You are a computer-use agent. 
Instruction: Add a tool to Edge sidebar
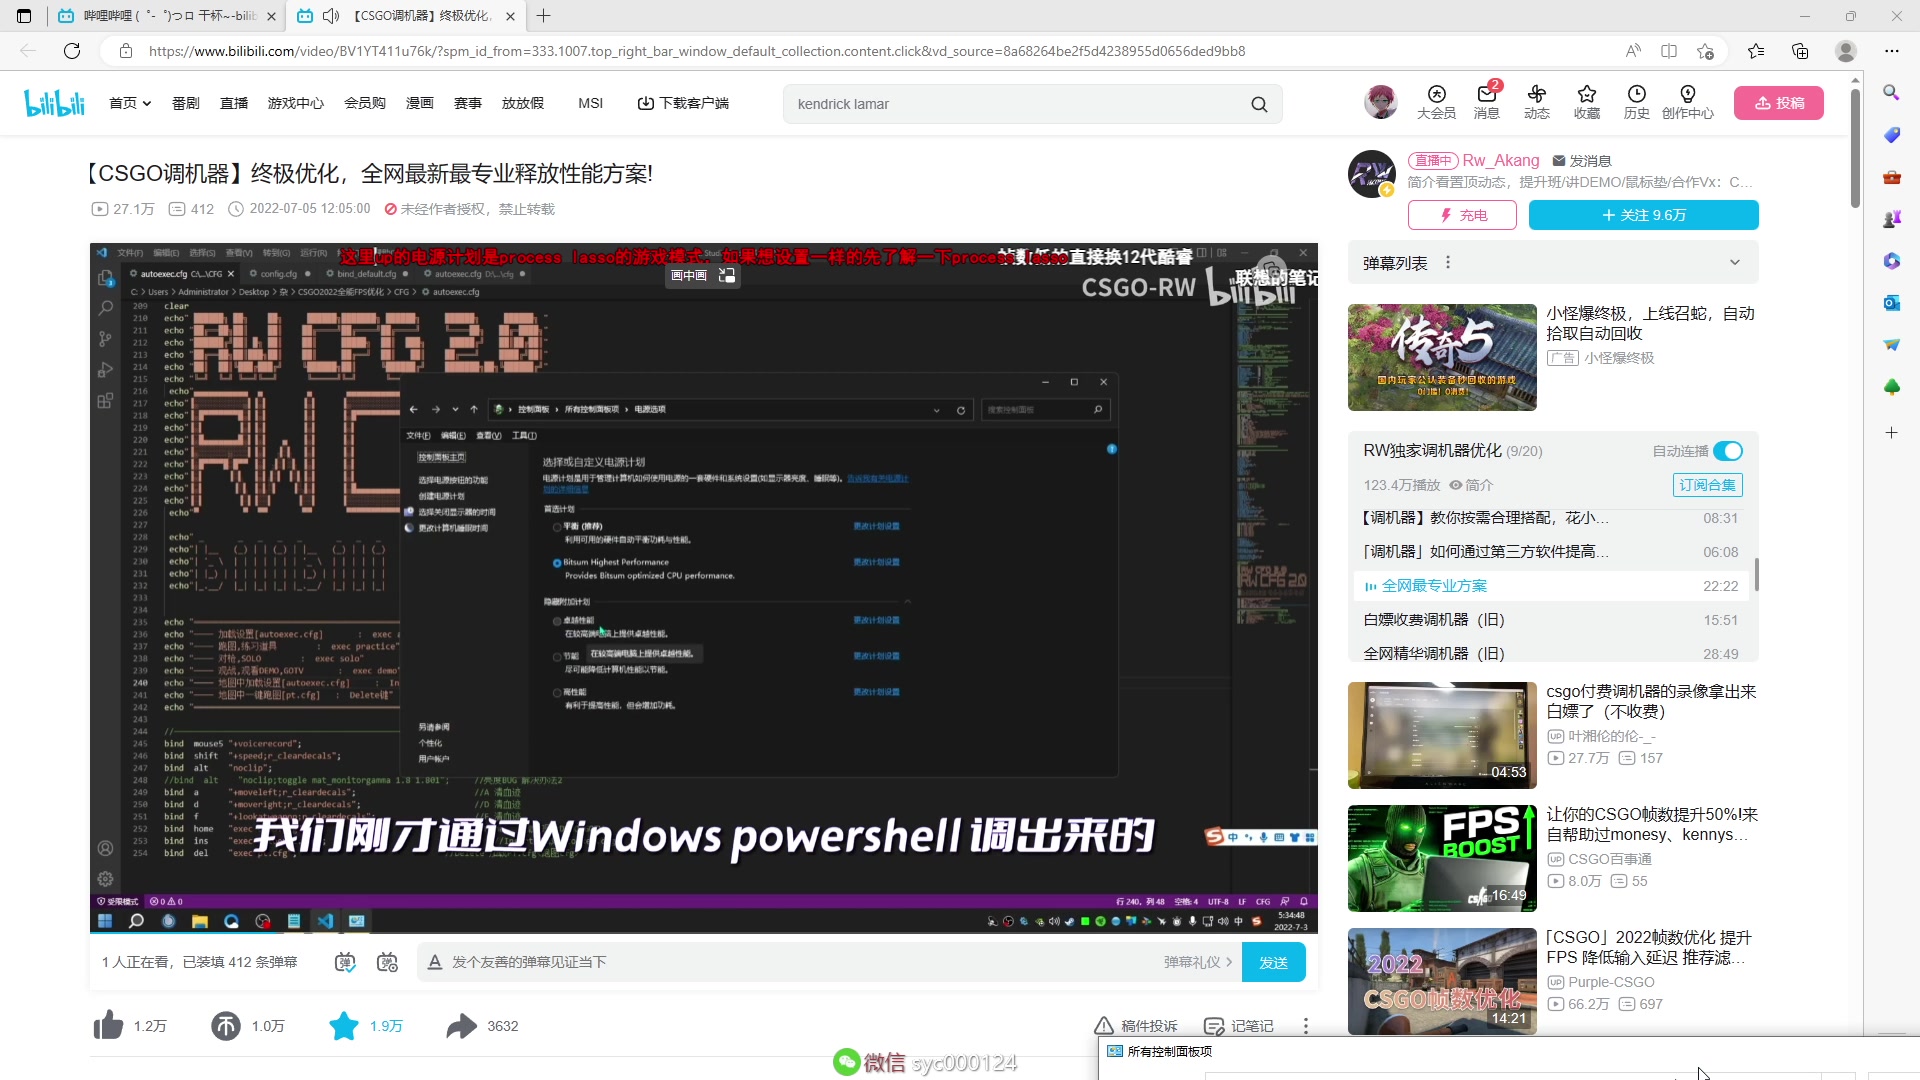[x=1891, y=433]
